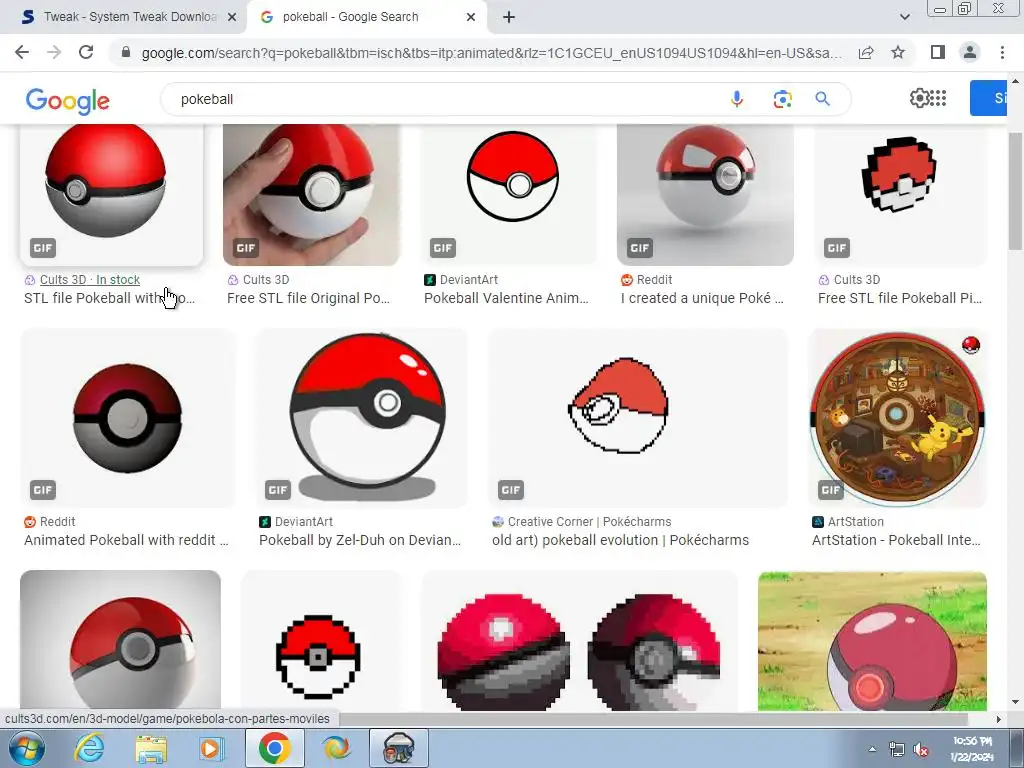Open STL file Pokeball with result title
Image resolution: width=1024 pixels, height=768 pixels.
(x=109, y=298)
